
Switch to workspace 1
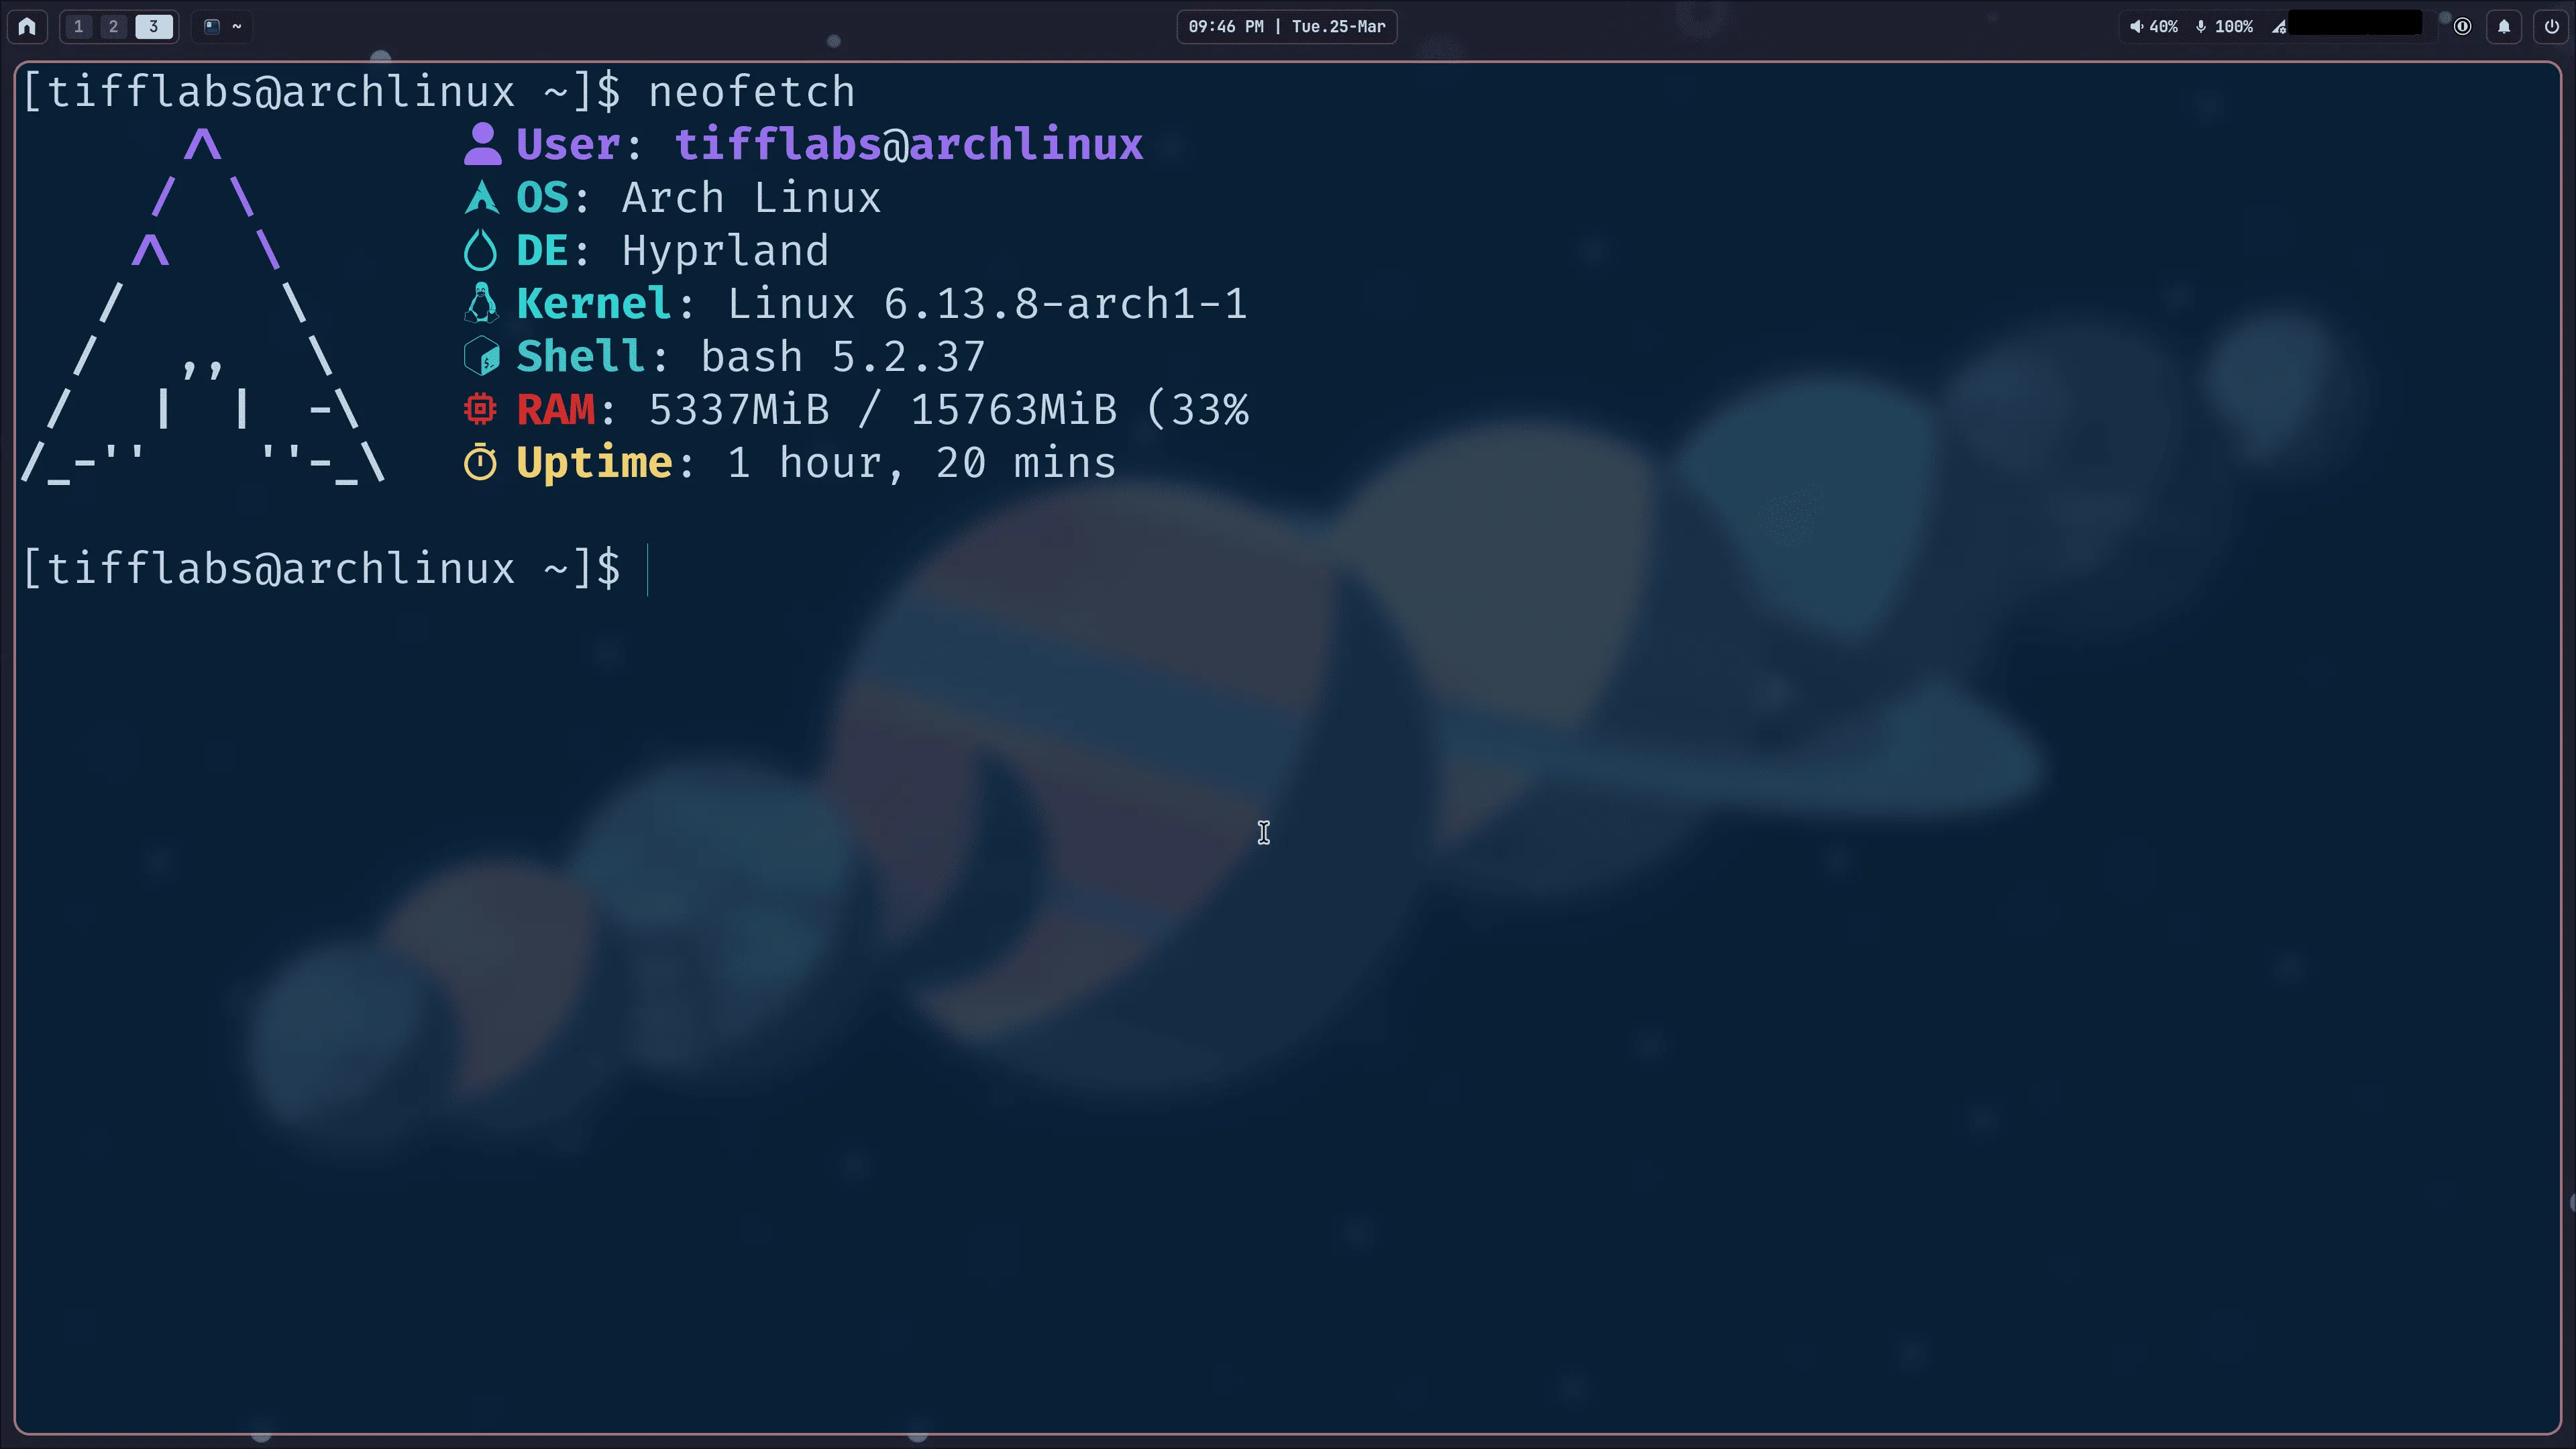78,26
